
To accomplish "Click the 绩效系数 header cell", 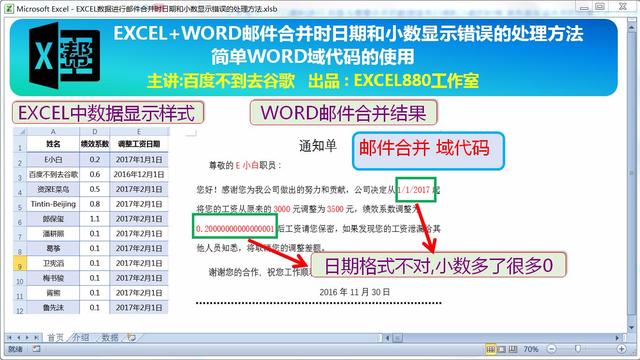I will click(x=95, y=144).
